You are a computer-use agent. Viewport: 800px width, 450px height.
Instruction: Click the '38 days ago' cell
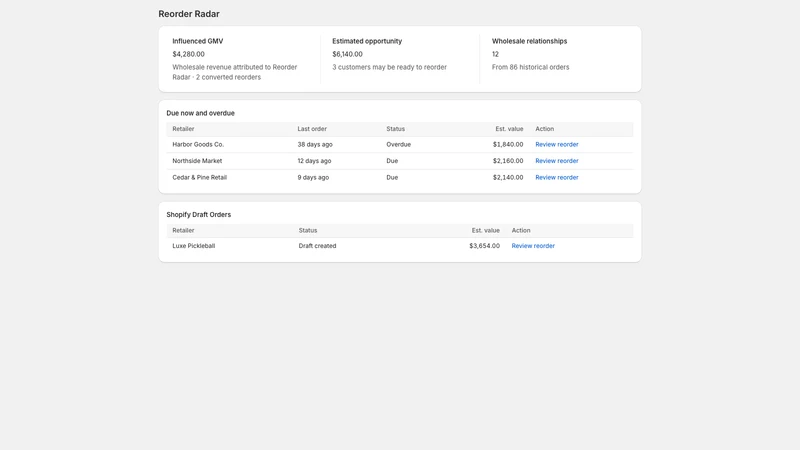click(315, 144)
